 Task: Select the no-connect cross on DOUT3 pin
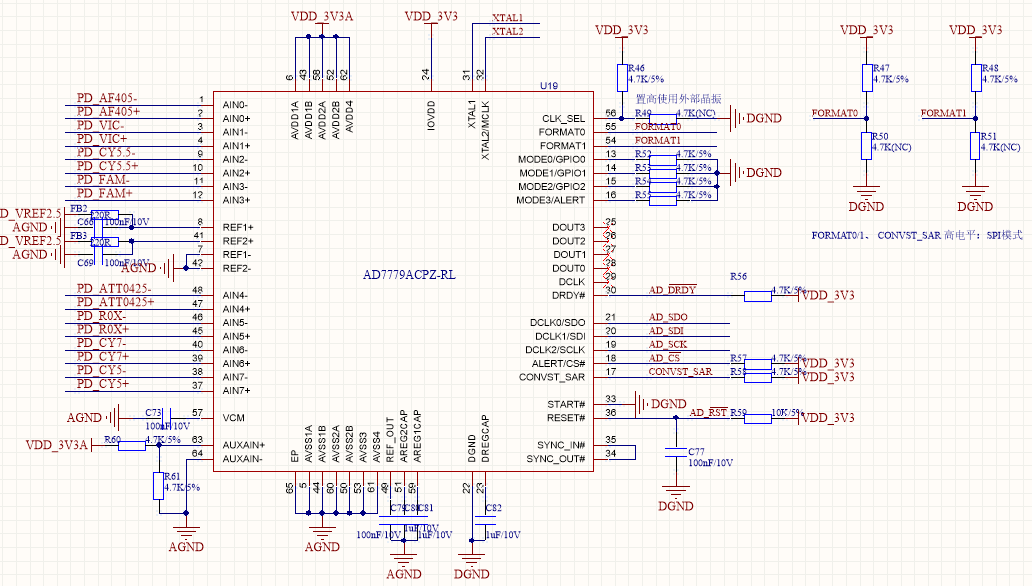[608, 228]
